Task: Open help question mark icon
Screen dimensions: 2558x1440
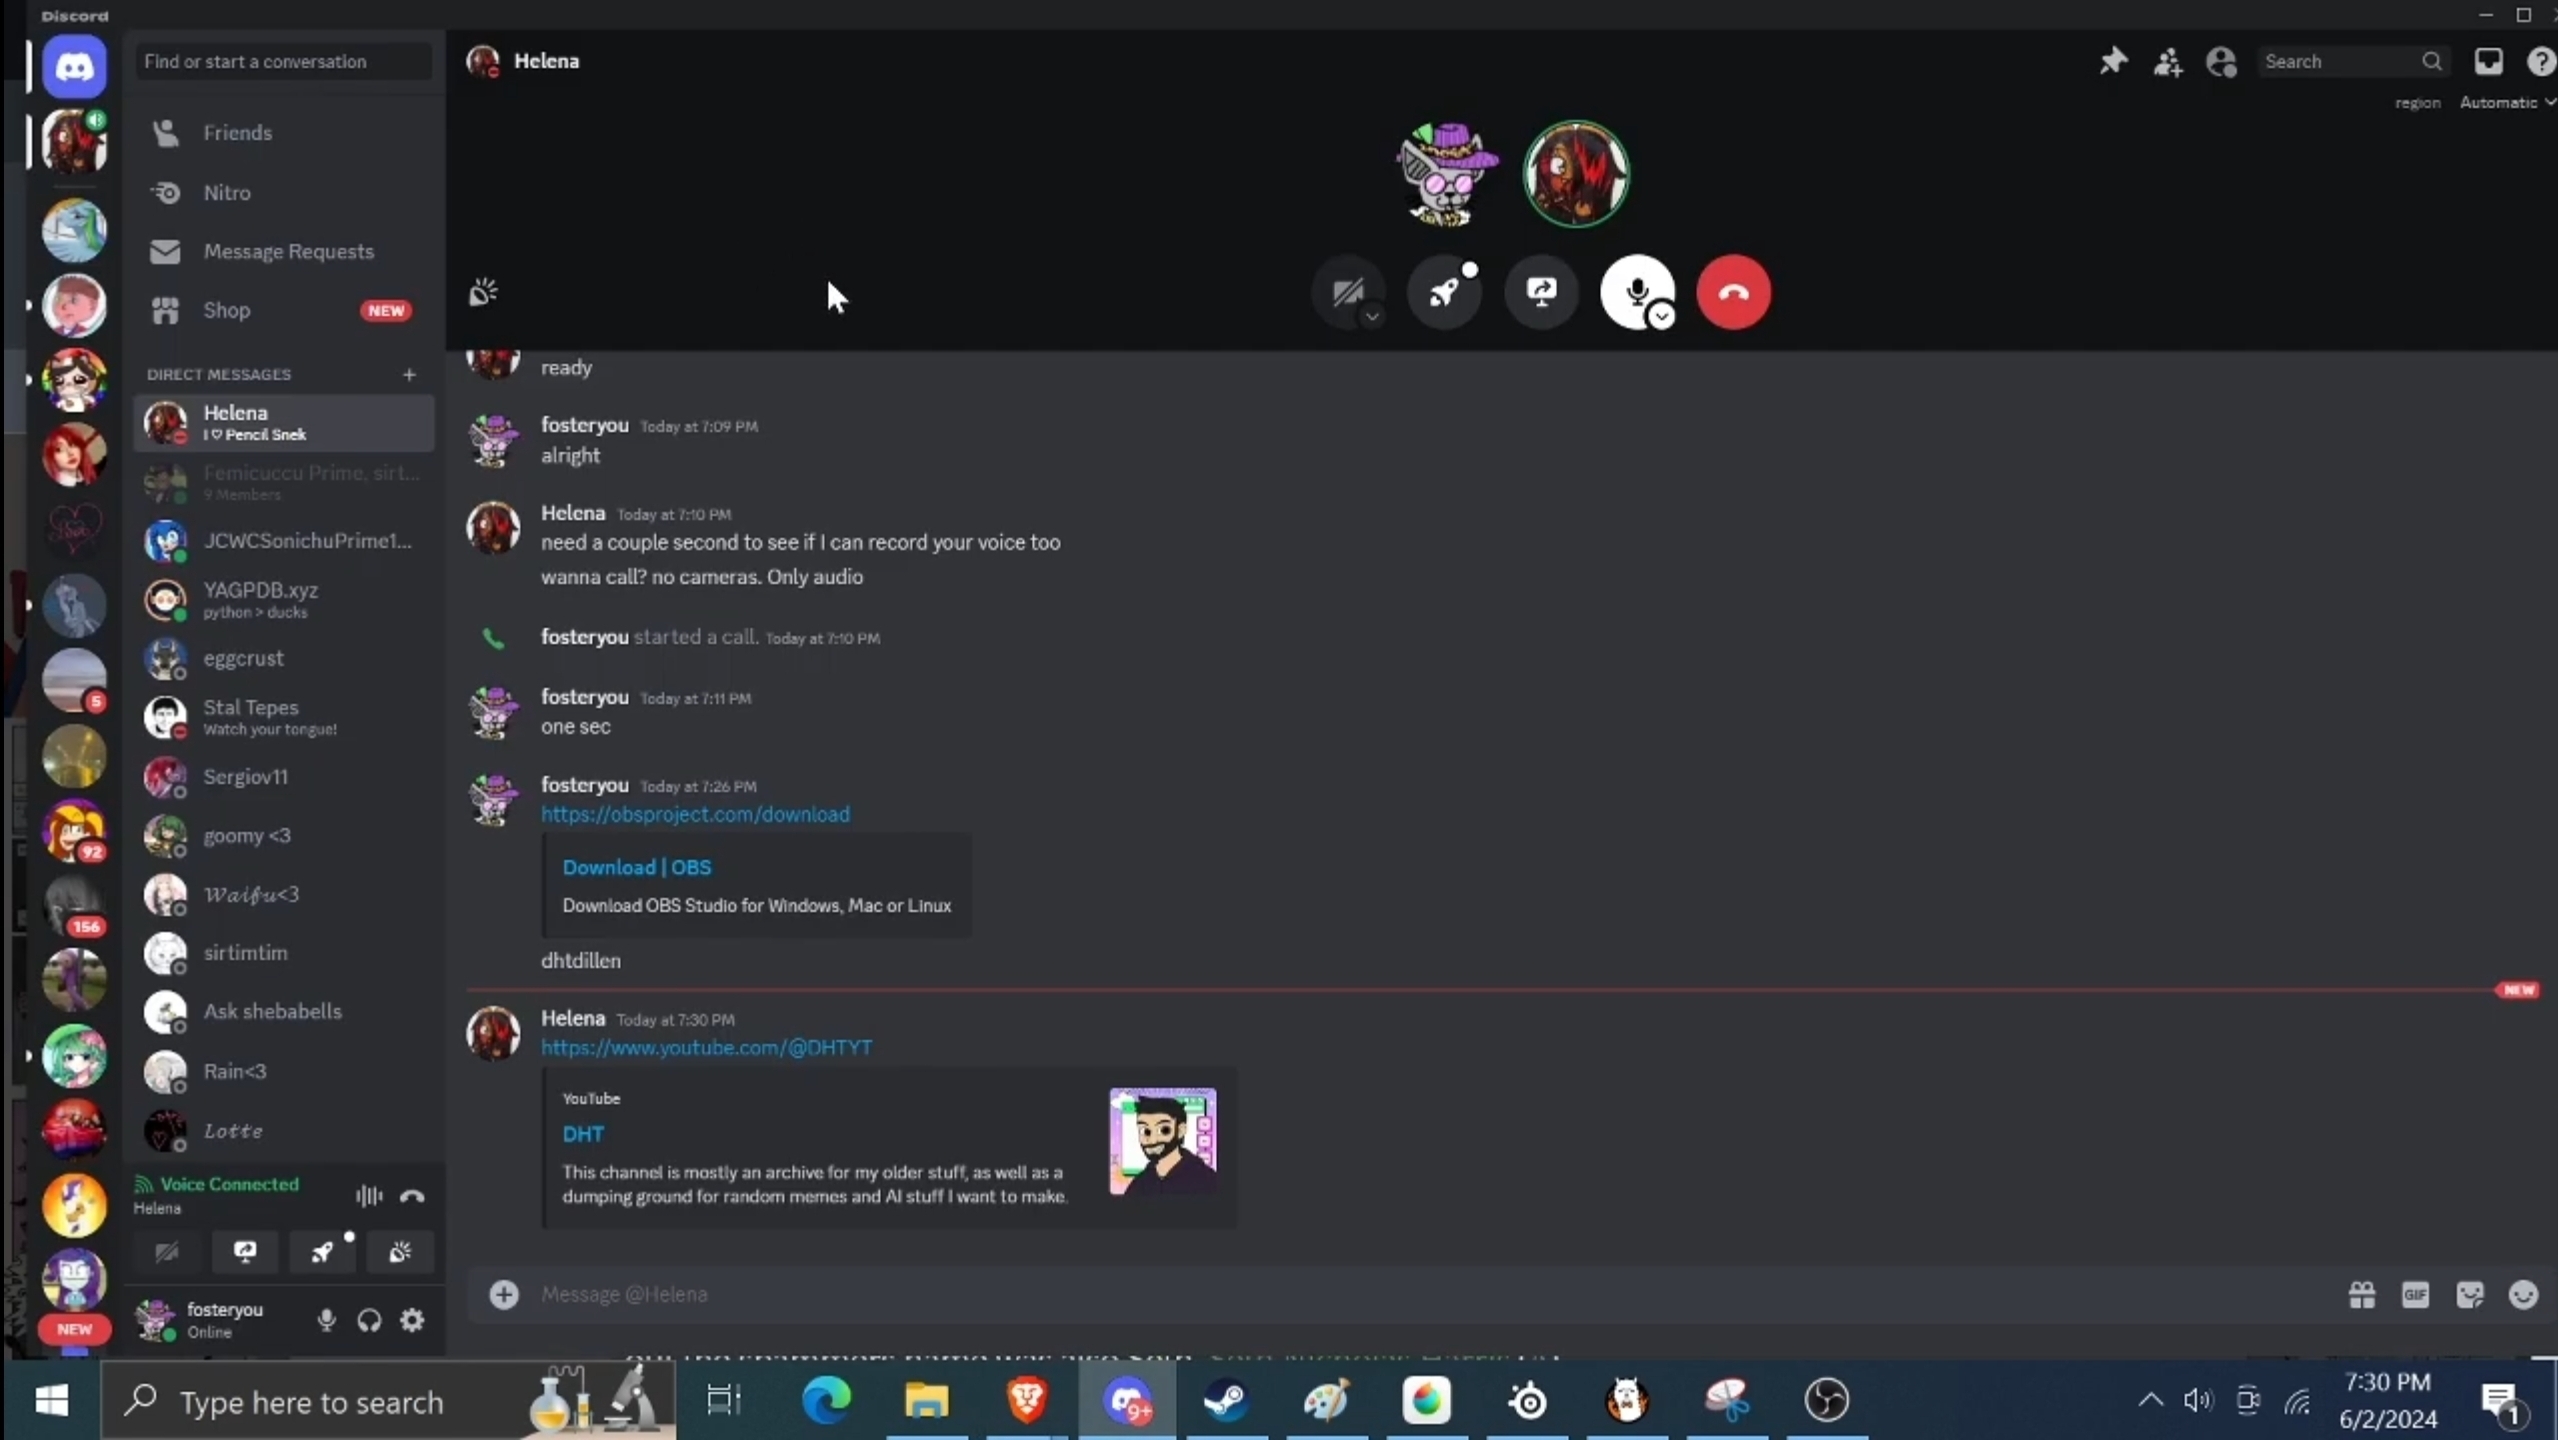Action: pos(2540,62)
